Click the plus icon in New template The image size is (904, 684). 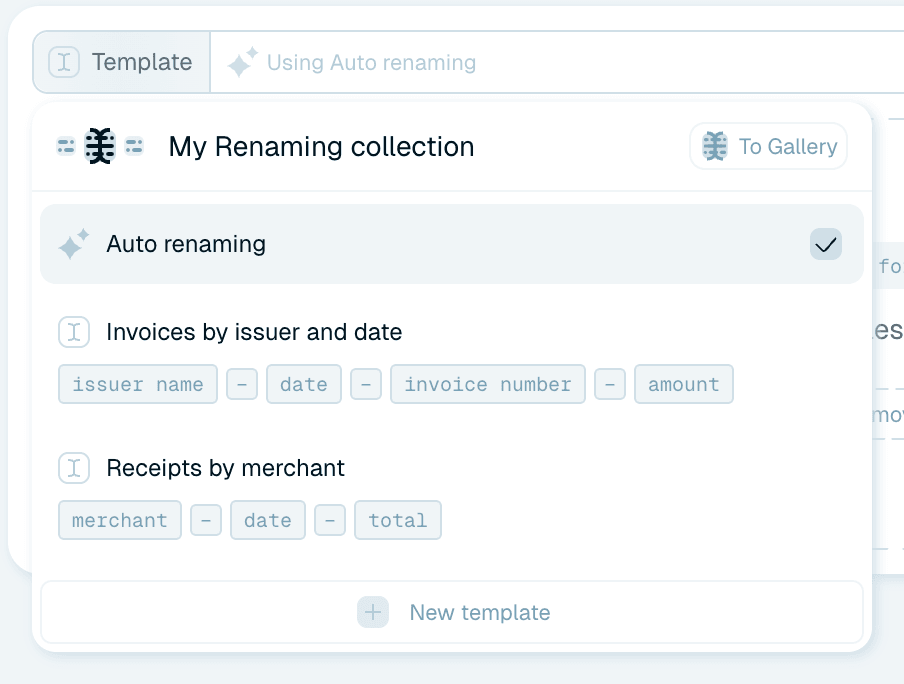point(373,612)
